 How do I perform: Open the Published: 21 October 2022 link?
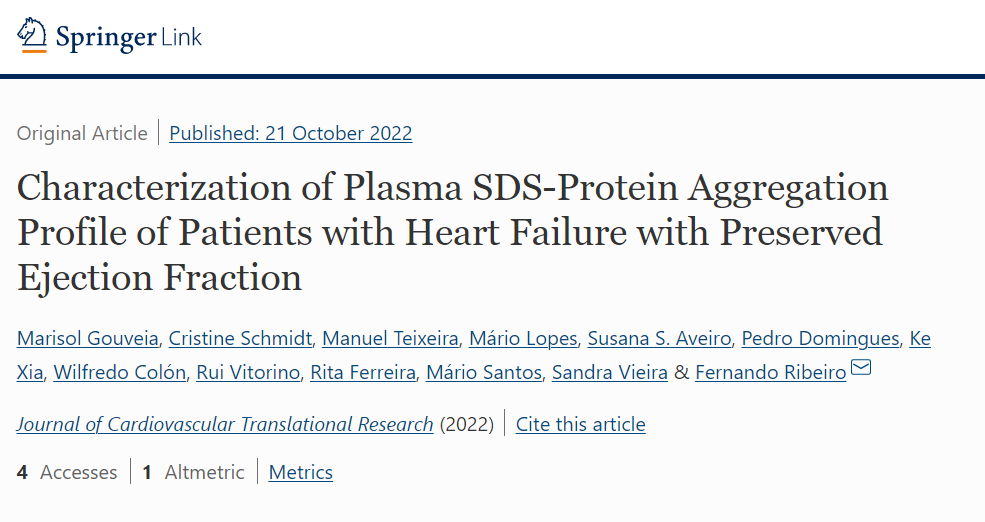click(291, 133)
